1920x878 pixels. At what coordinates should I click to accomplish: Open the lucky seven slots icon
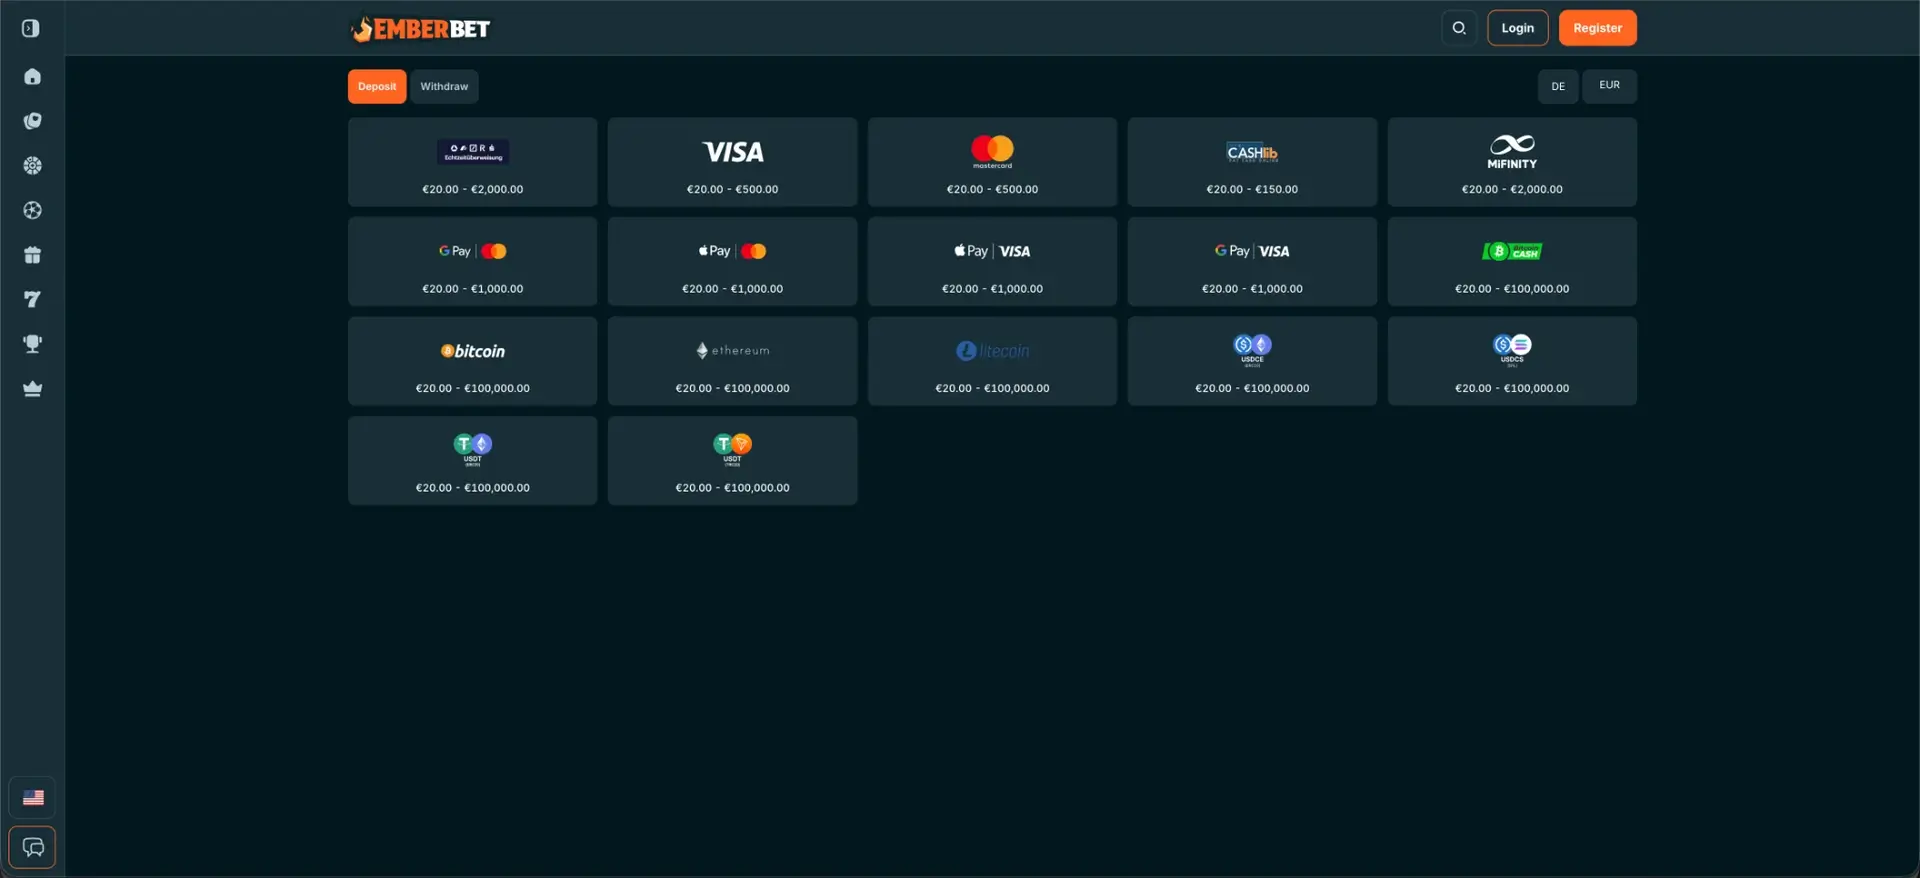tap(32, 299)
